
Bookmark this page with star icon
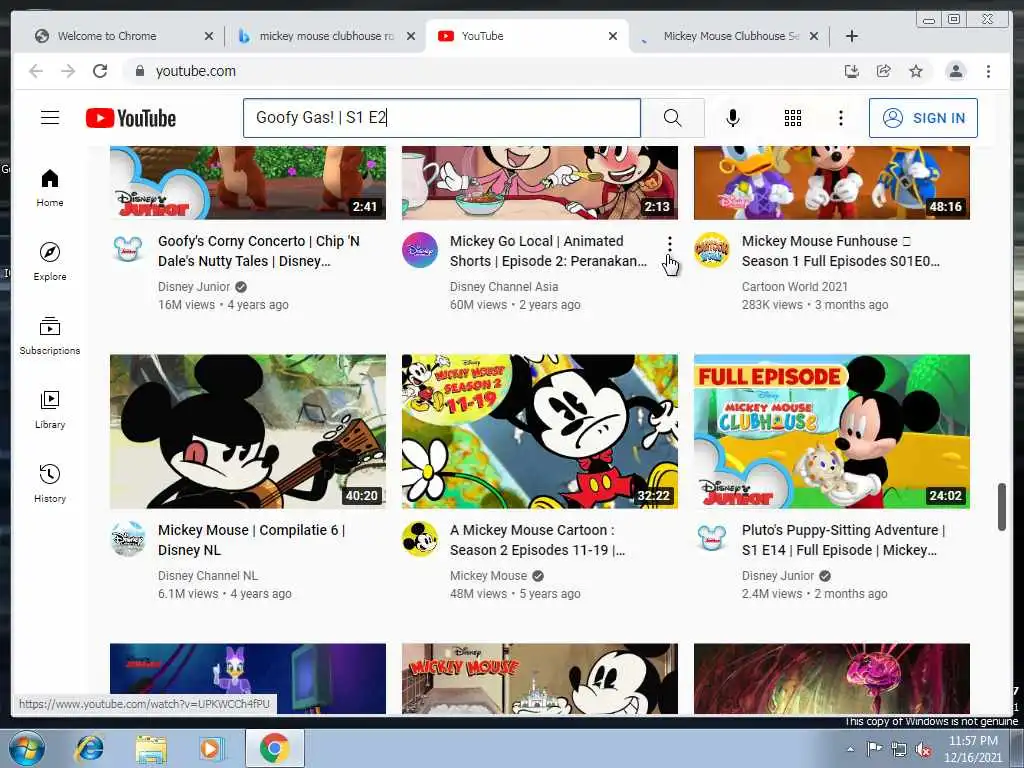[x=916, y=71]
